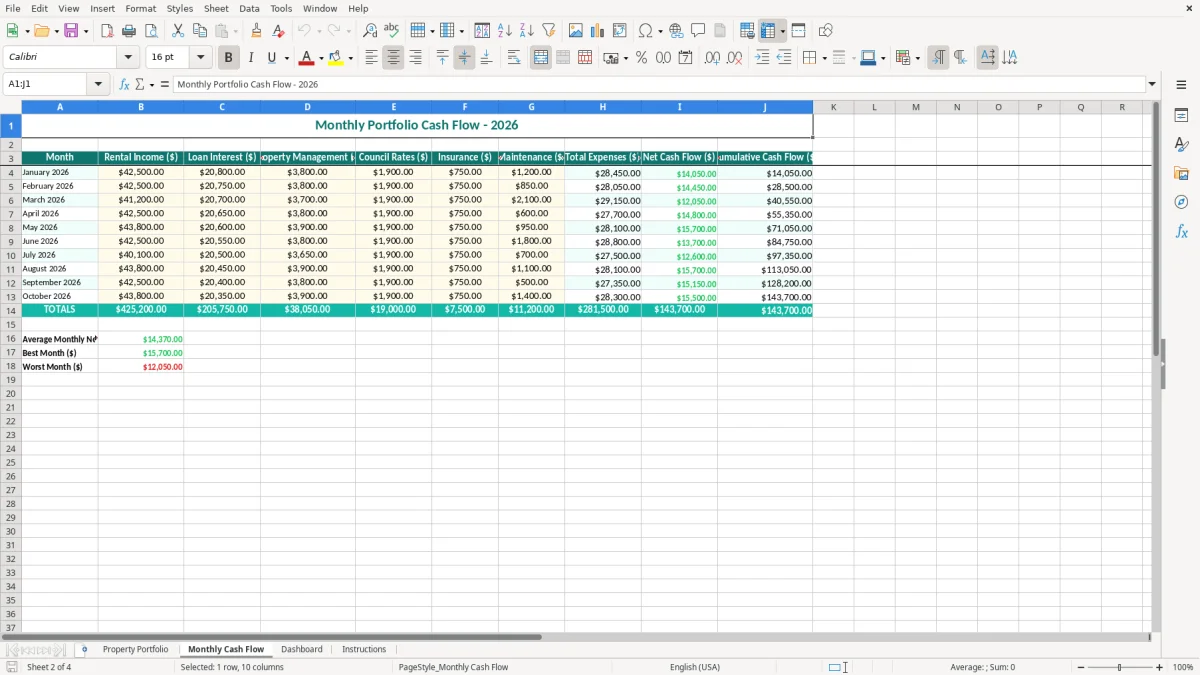This screenshot has width=1200, height=675.
Task: Open Find and Replace
Action: pyautogui.click(x=370, y=31)
